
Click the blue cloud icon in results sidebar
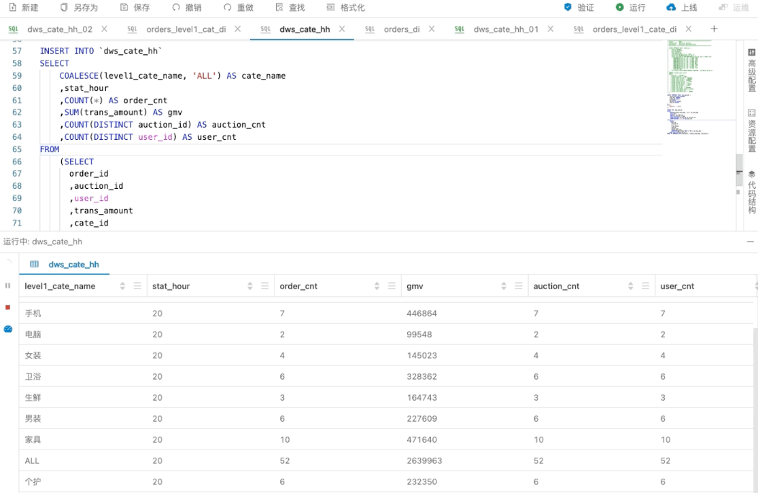click(8, 329)
